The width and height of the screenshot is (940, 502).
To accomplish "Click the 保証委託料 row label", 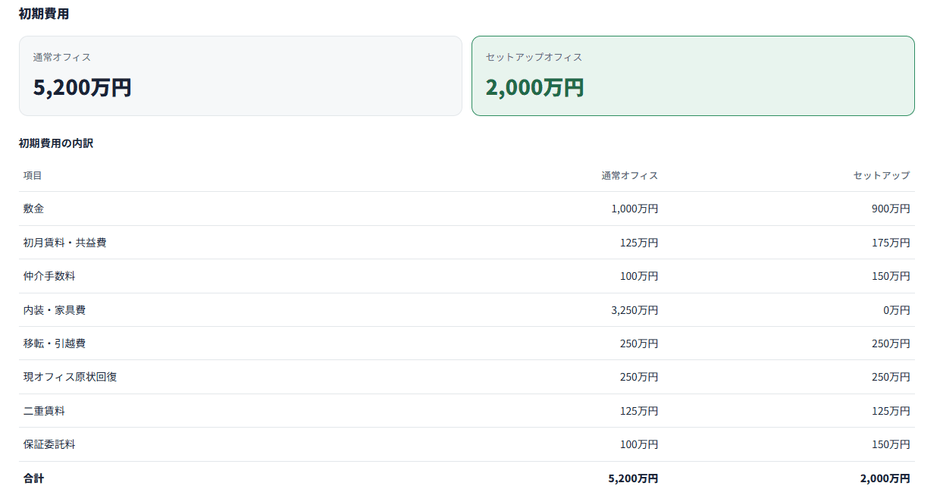I will click(x=49, y=444).
